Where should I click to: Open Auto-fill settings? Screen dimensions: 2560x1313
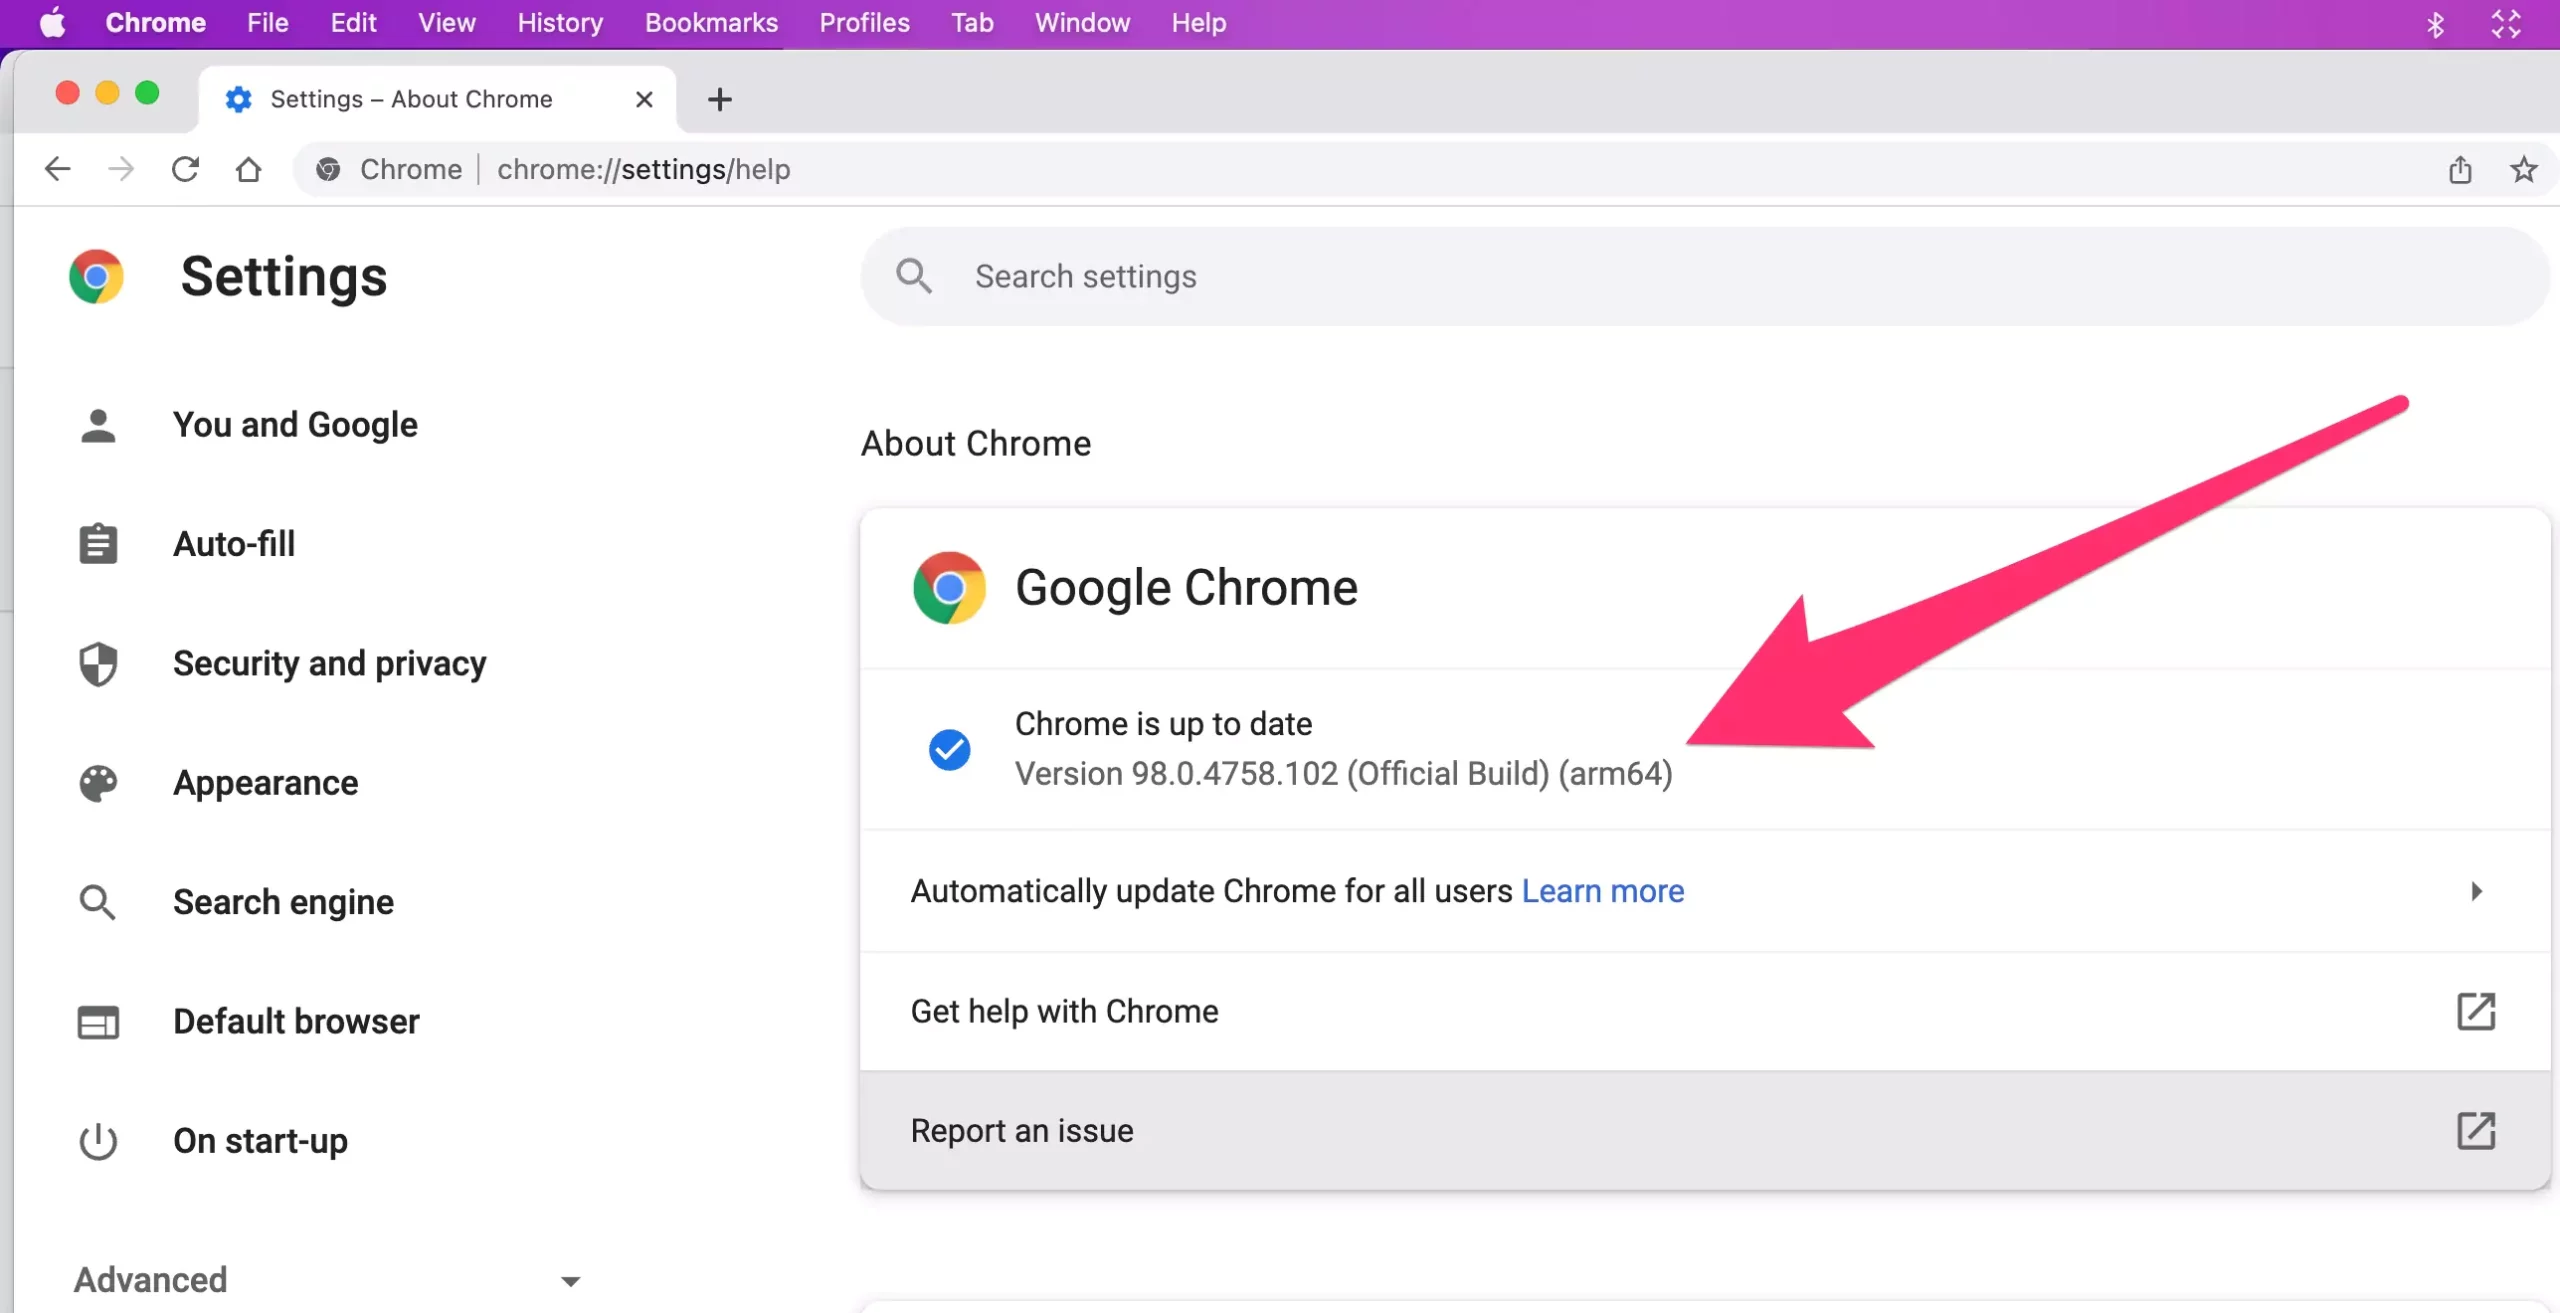234,544
